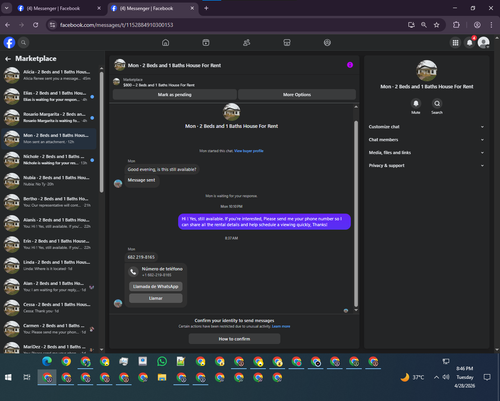The image size is (500, 401).
Task: Open the Gaming icon in top navigation
Action: point(327,43)
